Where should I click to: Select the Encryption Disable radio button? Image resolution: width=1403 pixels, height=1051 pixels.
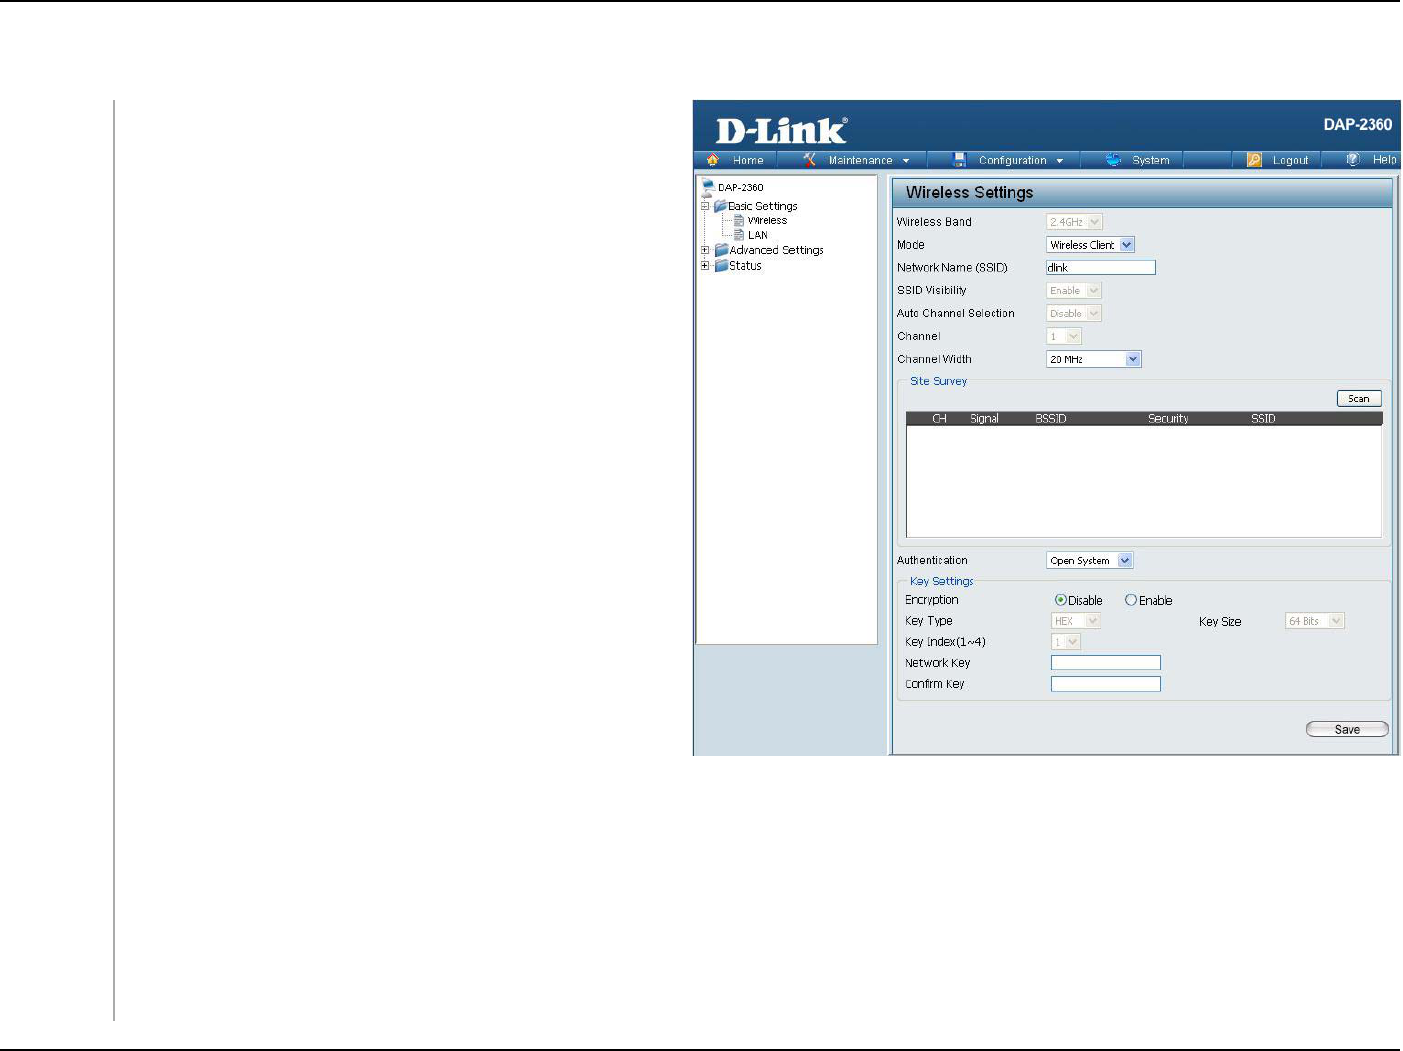point(1061,600)
